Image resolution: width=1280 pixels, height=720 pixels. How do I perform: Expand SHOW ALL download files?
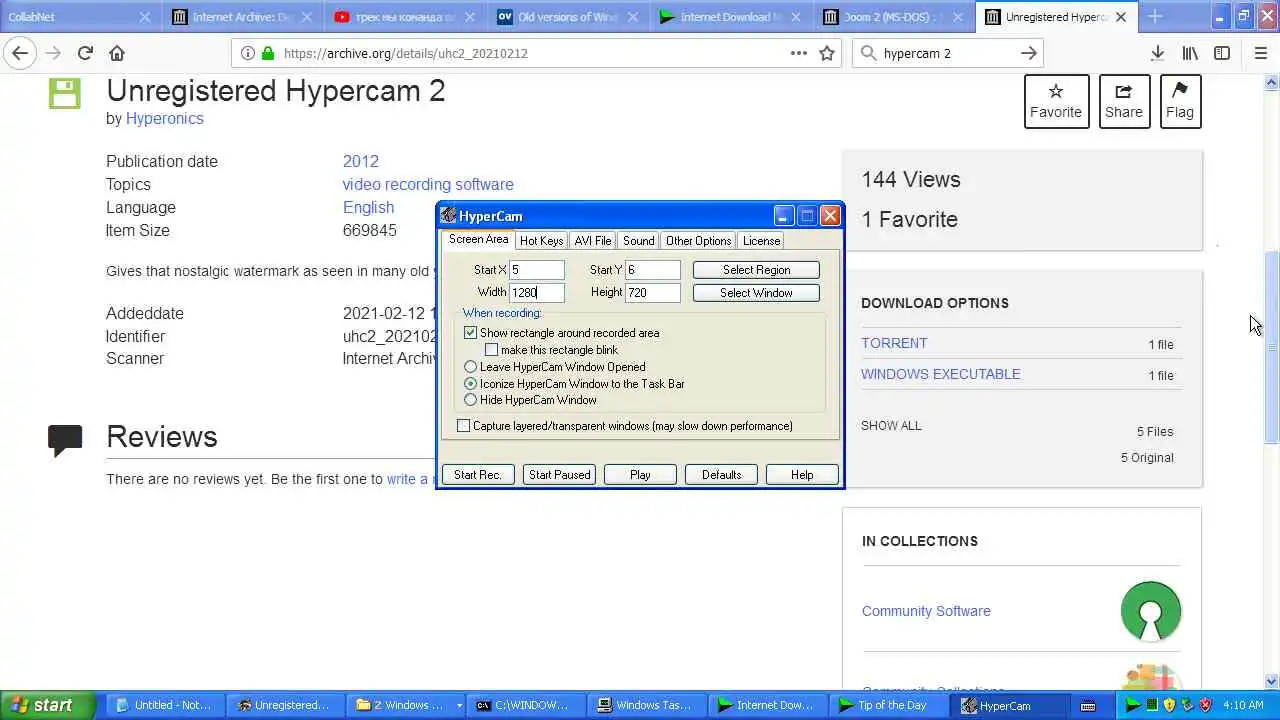click(891, 425)
